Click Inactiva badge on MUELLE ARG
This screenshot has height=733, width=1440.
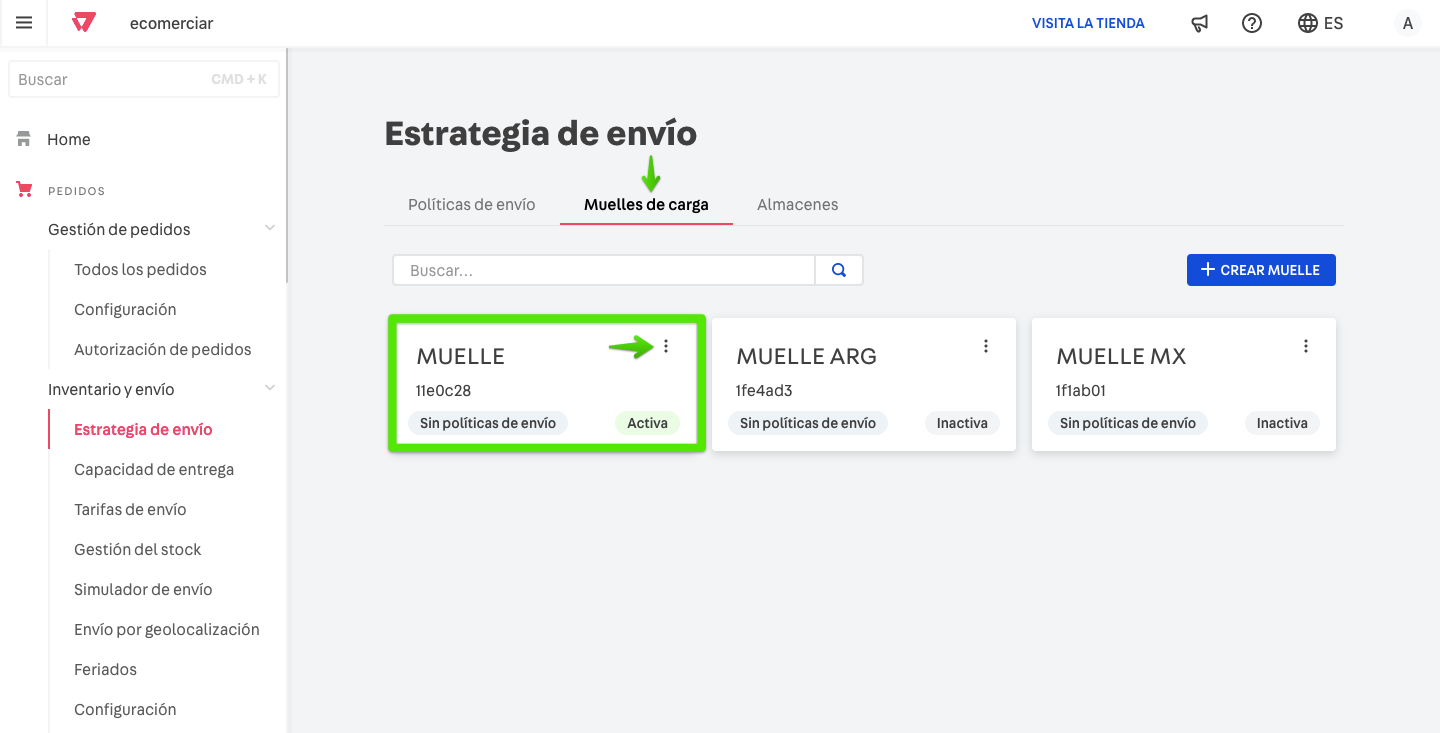pos(962,423)
